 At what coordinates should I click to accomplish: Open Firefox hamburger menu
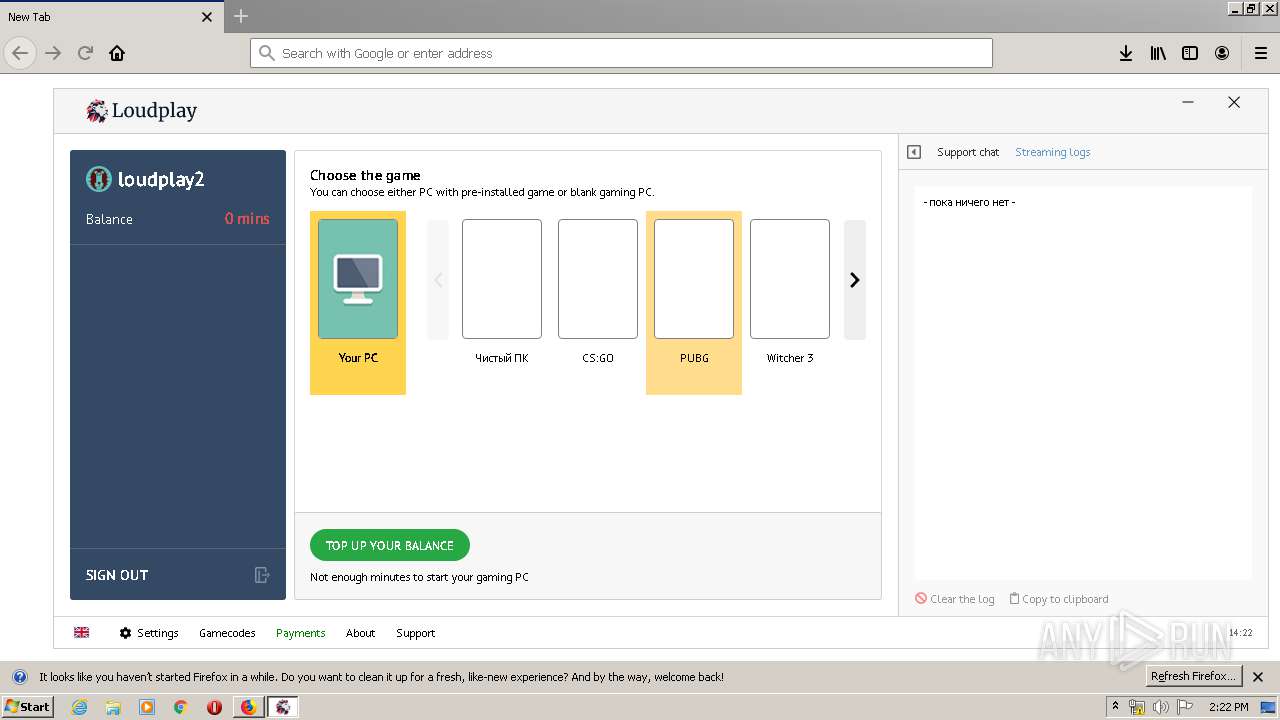click(1261, 53)
